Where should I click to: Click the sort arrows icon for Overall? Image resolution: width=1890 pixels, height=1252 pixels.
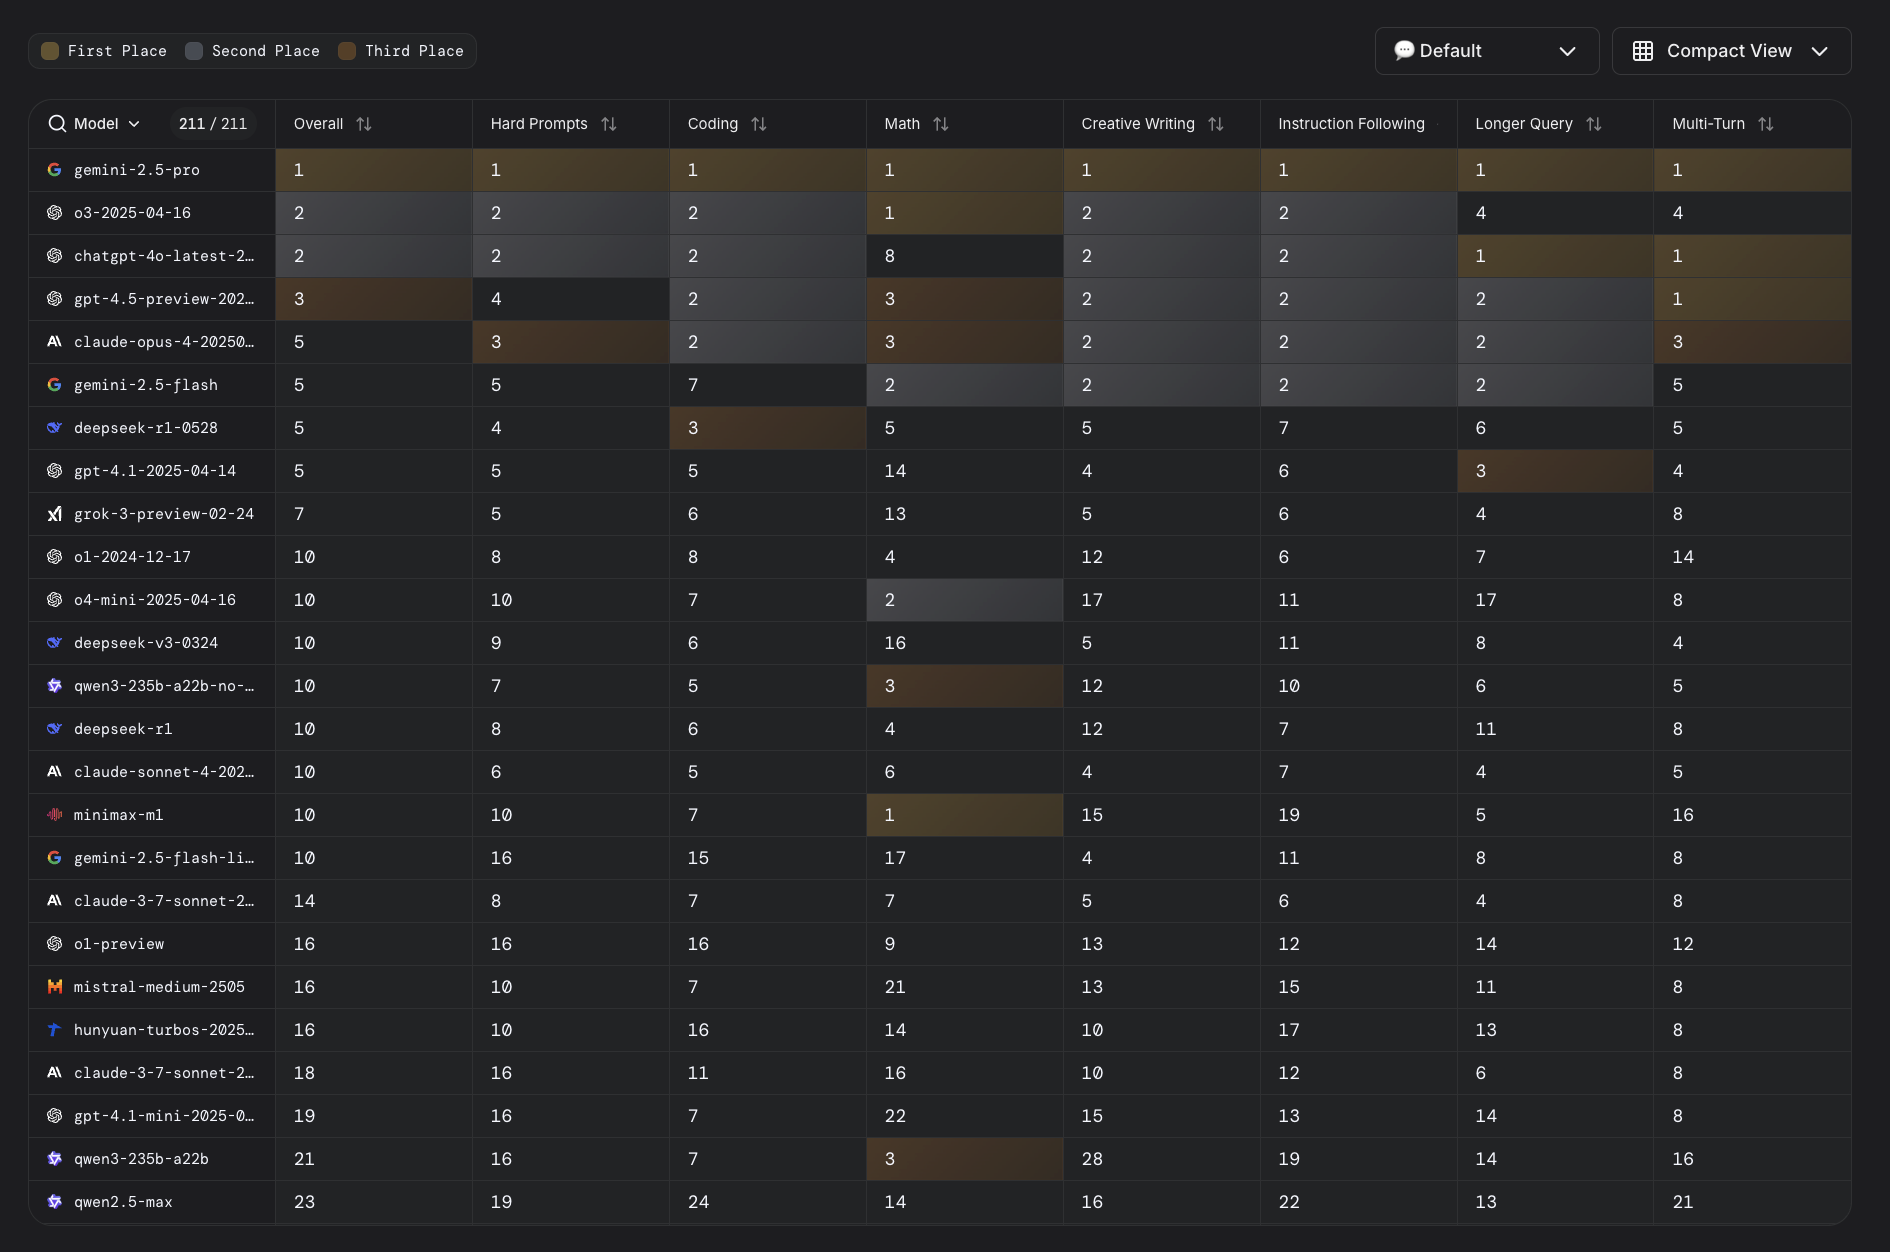[x=364, y=124]
